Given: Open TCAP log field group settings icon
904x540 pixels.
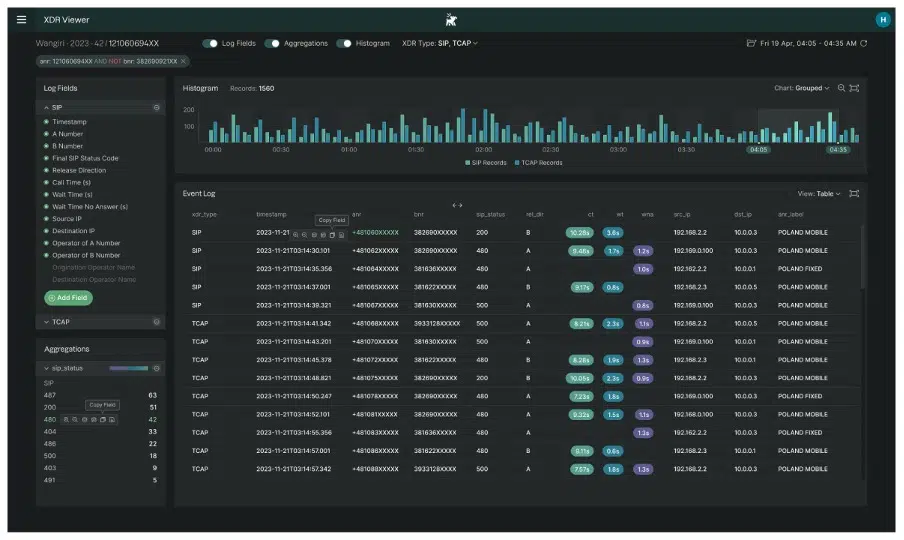Looking at the screenshot, I should (x=156, y=322).
